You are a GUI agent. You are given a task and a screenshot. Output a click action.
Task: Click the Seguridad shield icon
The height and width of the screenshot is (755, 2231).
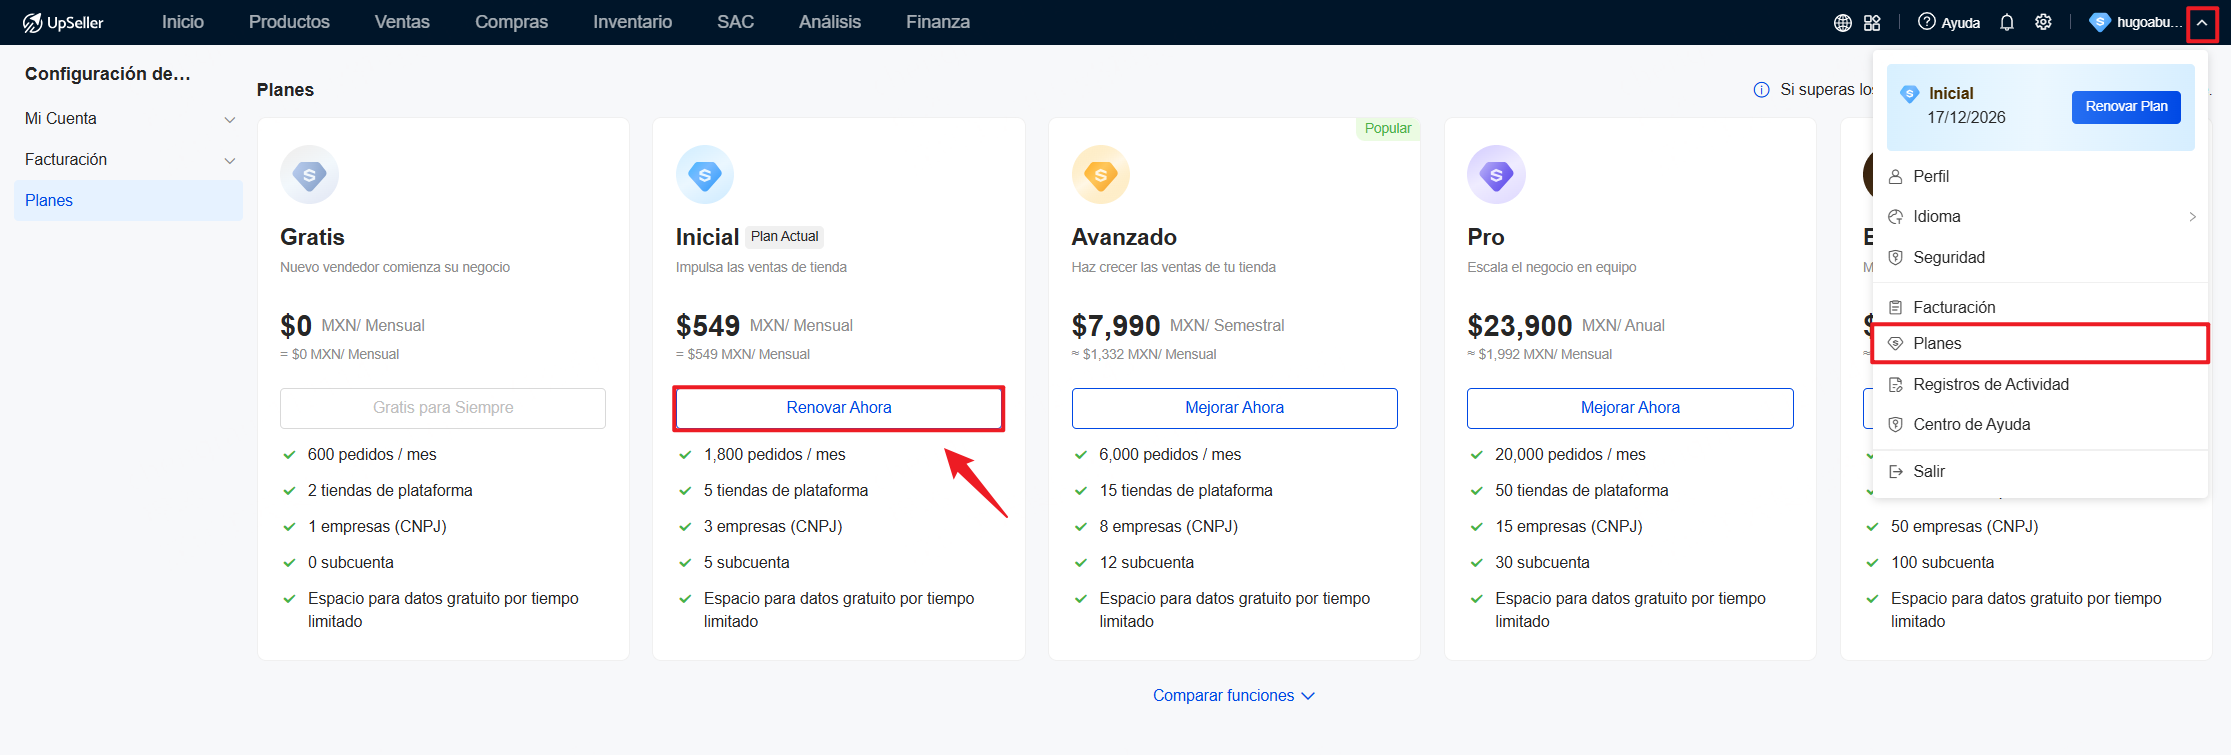tap(1895, 258)
